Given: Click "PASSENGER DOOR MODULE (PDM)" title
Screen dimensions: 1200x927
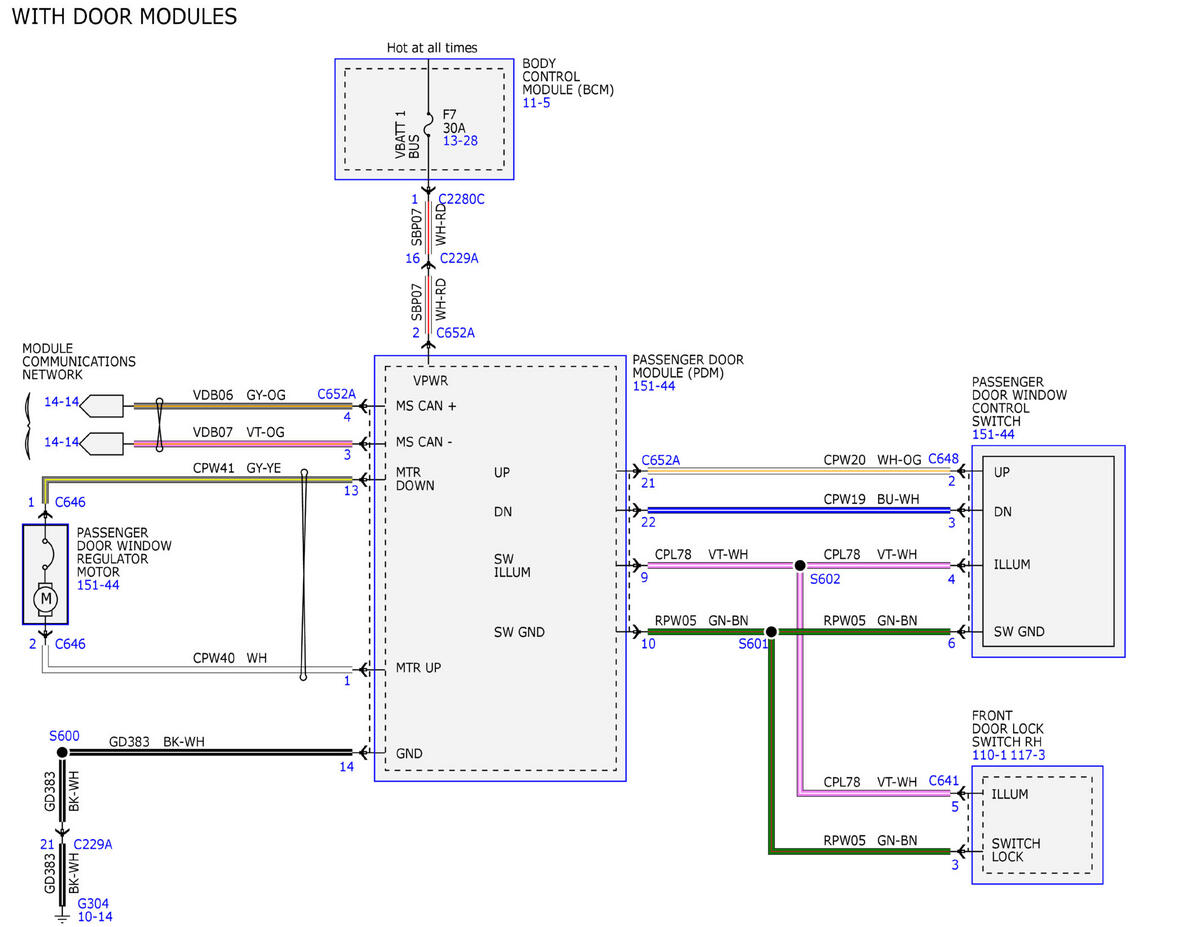Looking at the screenshot, I should [688, 366].
